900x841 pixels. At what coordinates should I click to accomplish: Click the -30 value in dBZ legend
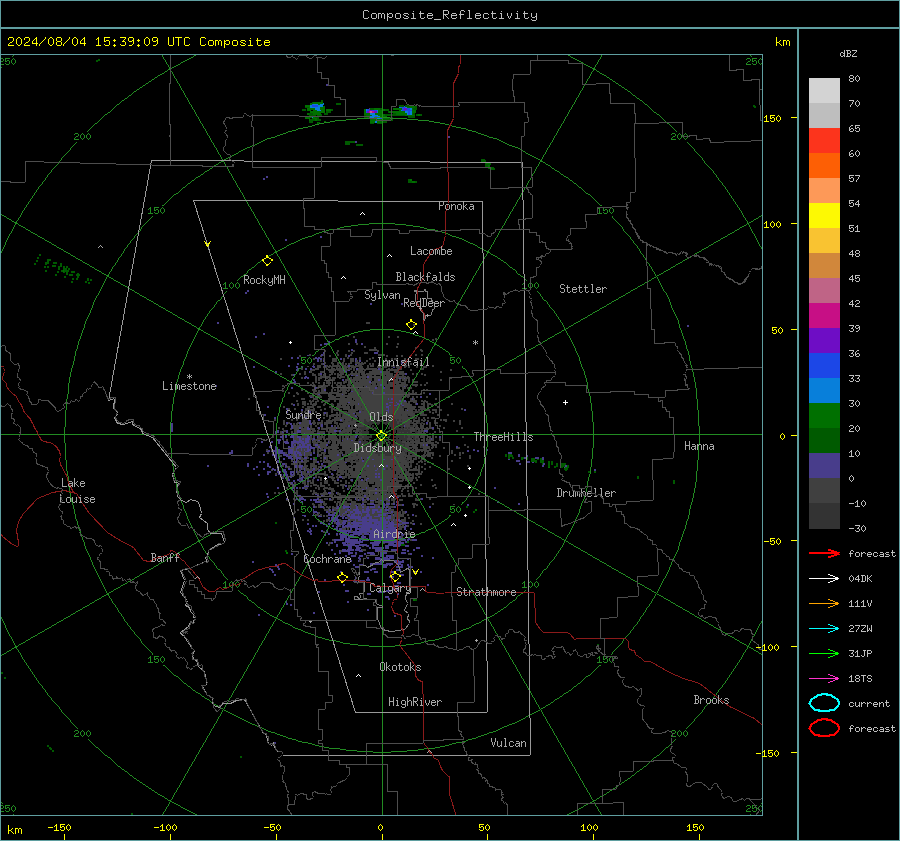[x=858, y=528]
